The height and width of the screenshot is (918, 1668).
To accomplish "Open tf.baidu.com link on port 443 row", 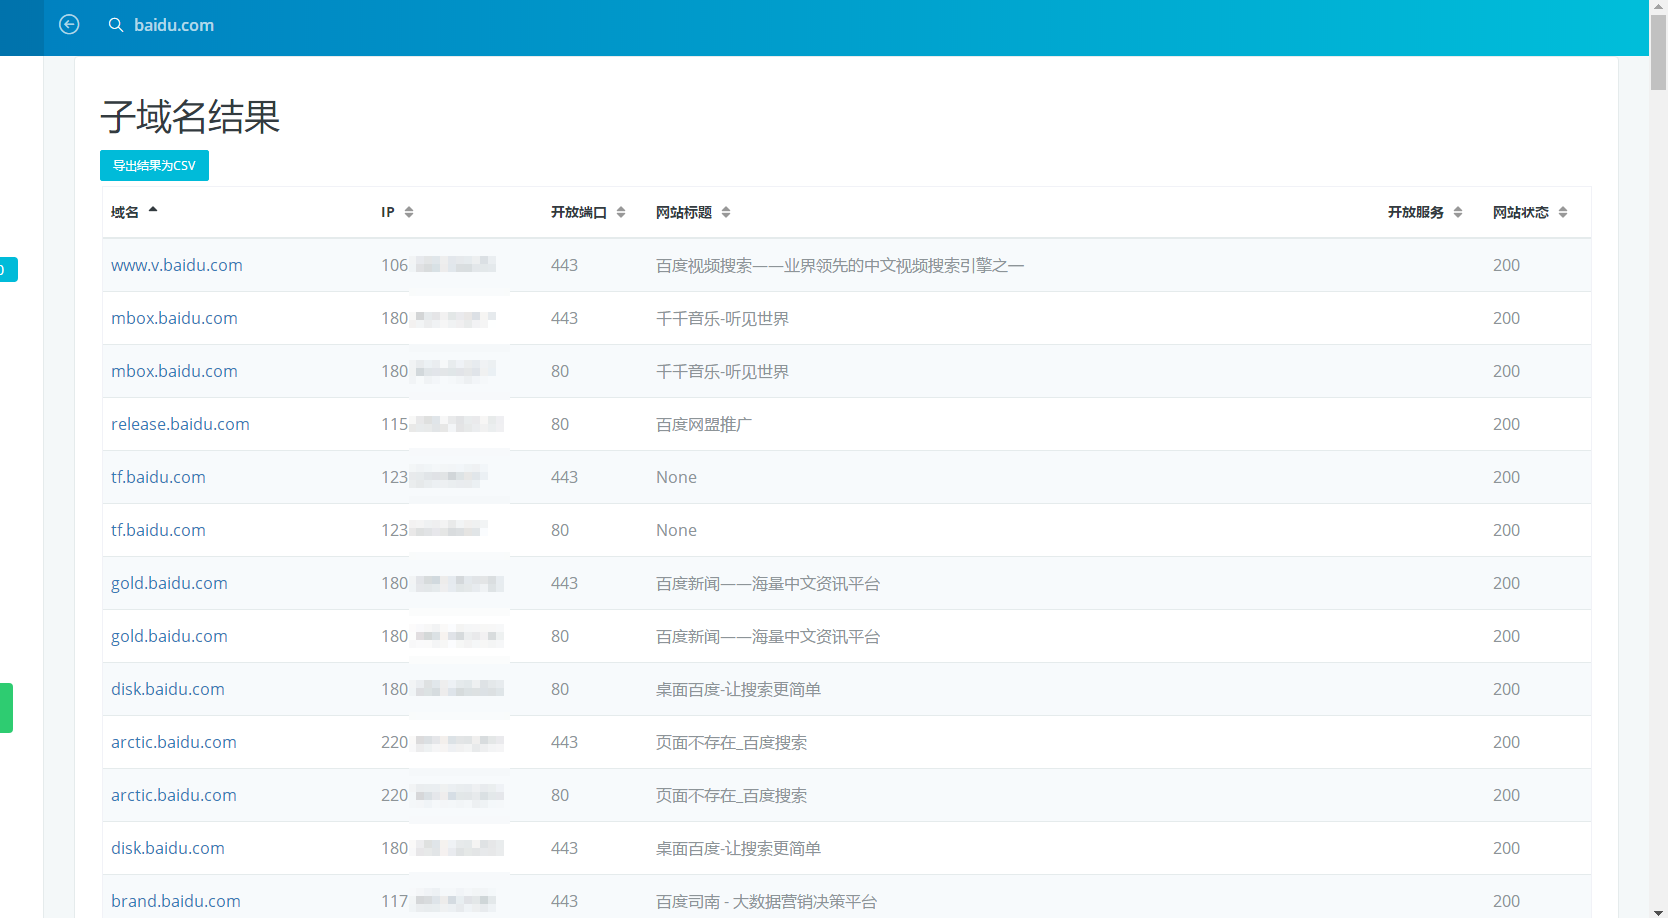I will click(x=158, y=477).
